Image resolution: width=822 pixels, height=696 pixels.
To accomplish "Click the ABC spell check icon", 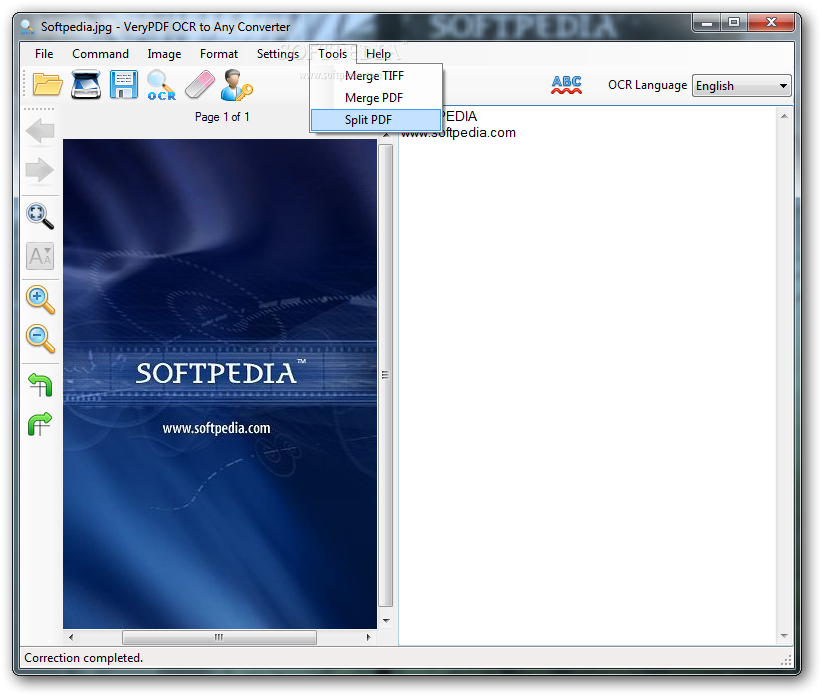I will (566, 85).
